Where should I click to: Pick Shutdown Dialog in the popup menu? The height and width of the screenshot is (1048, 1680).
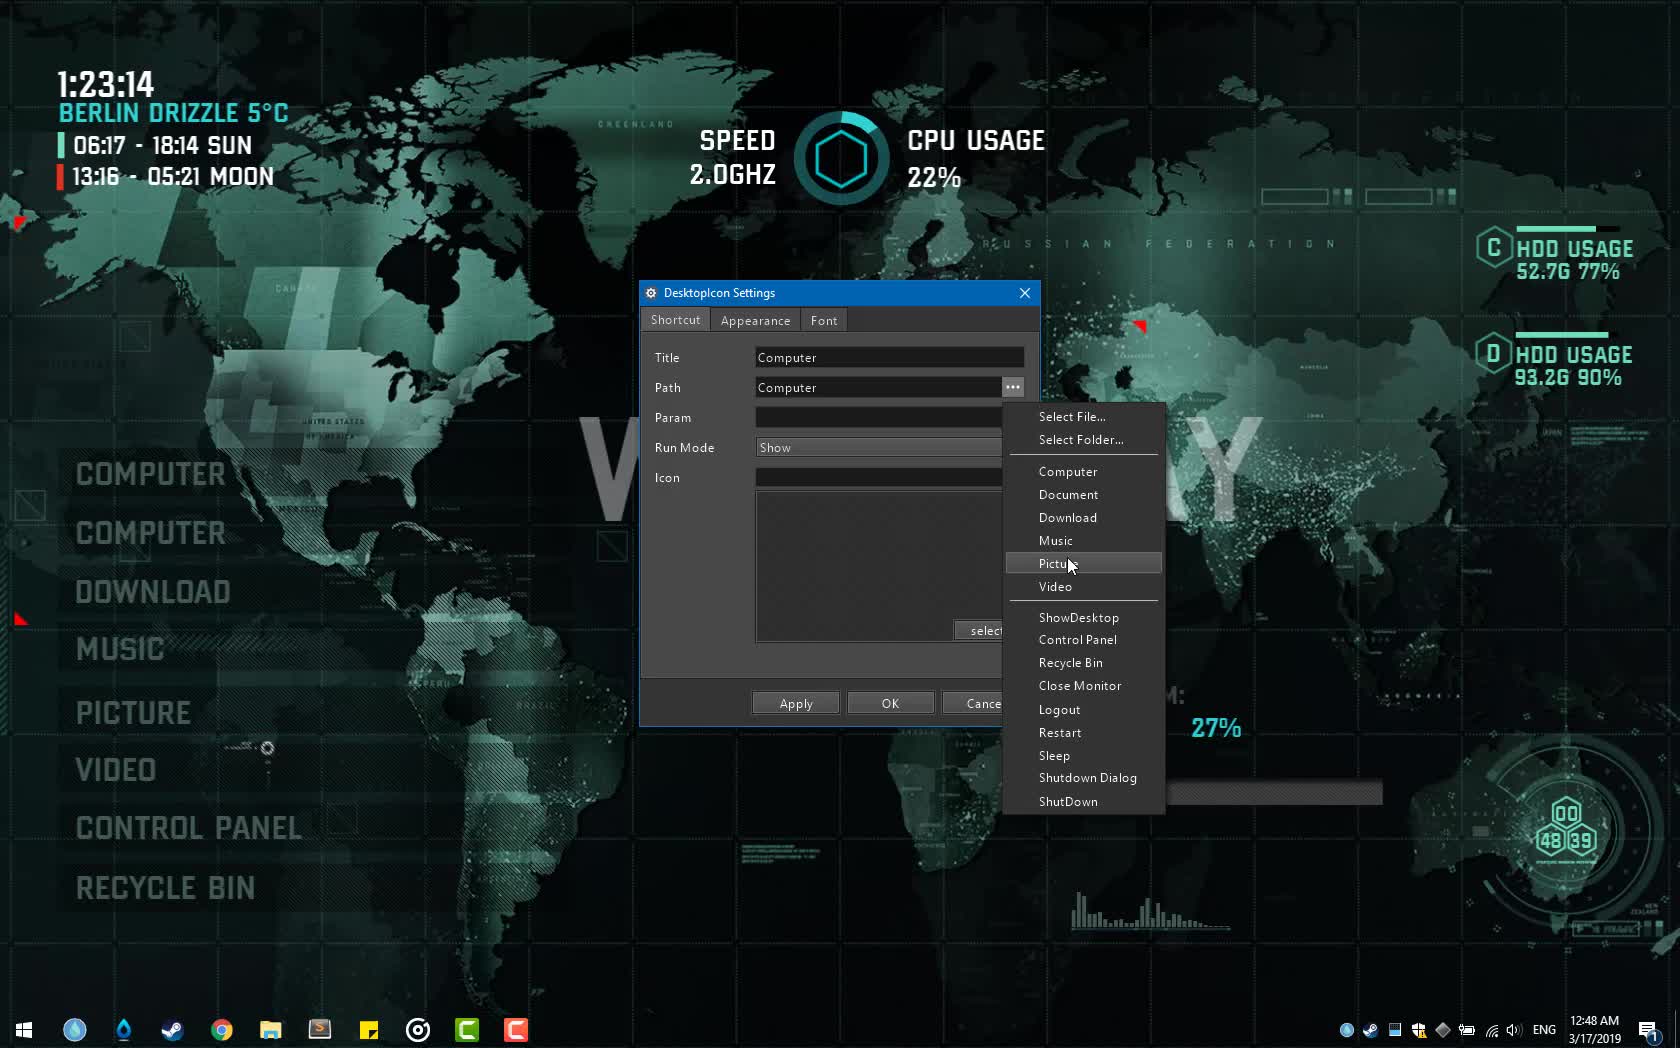tap(1087, 778)
